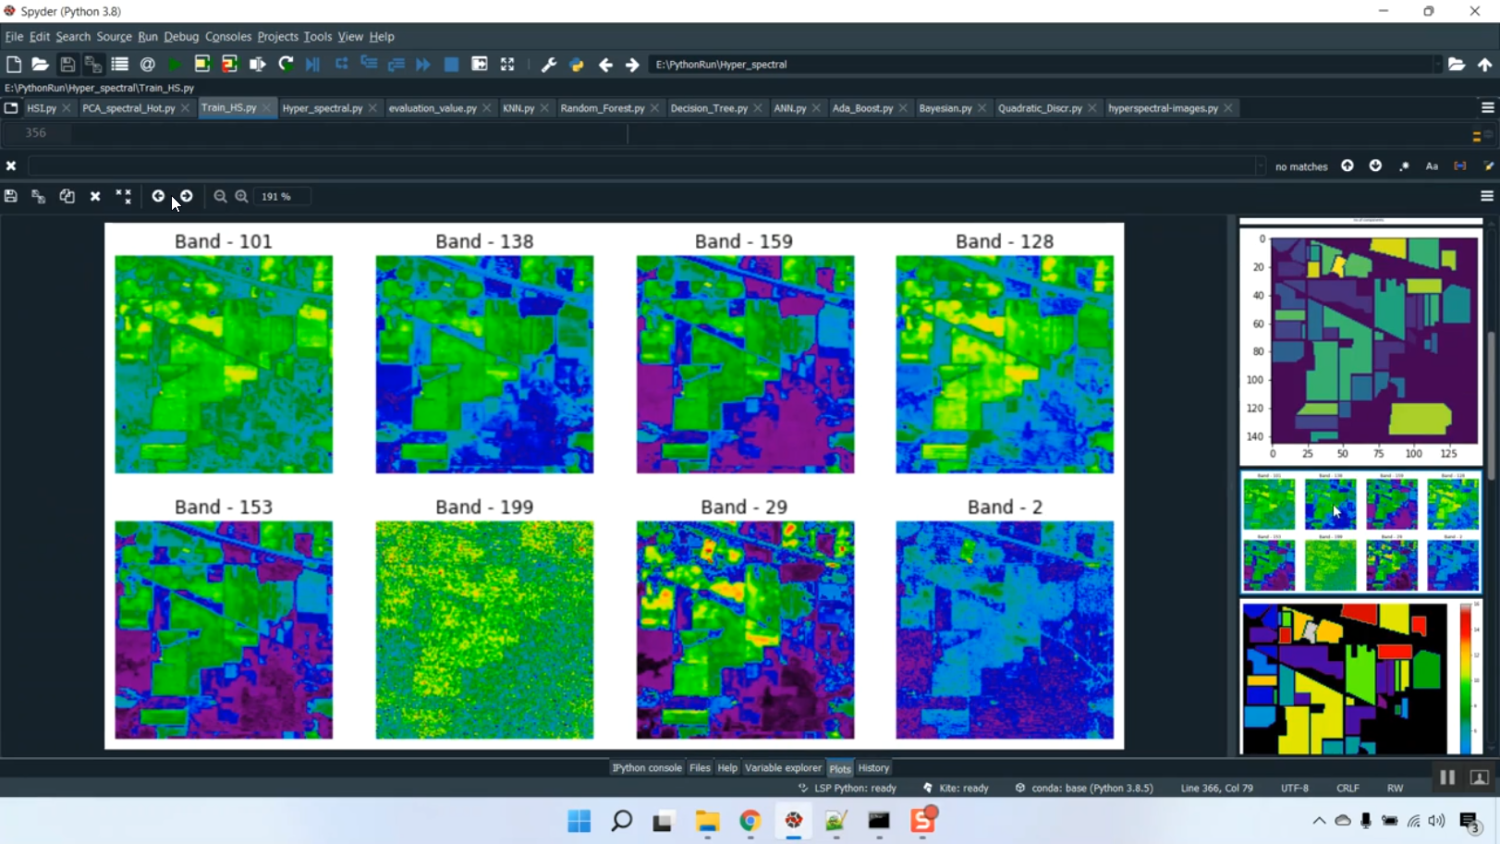This screenshot has width=1500, height=844.
Task: Stop debugging with the blue square
Action: (451, 64)
